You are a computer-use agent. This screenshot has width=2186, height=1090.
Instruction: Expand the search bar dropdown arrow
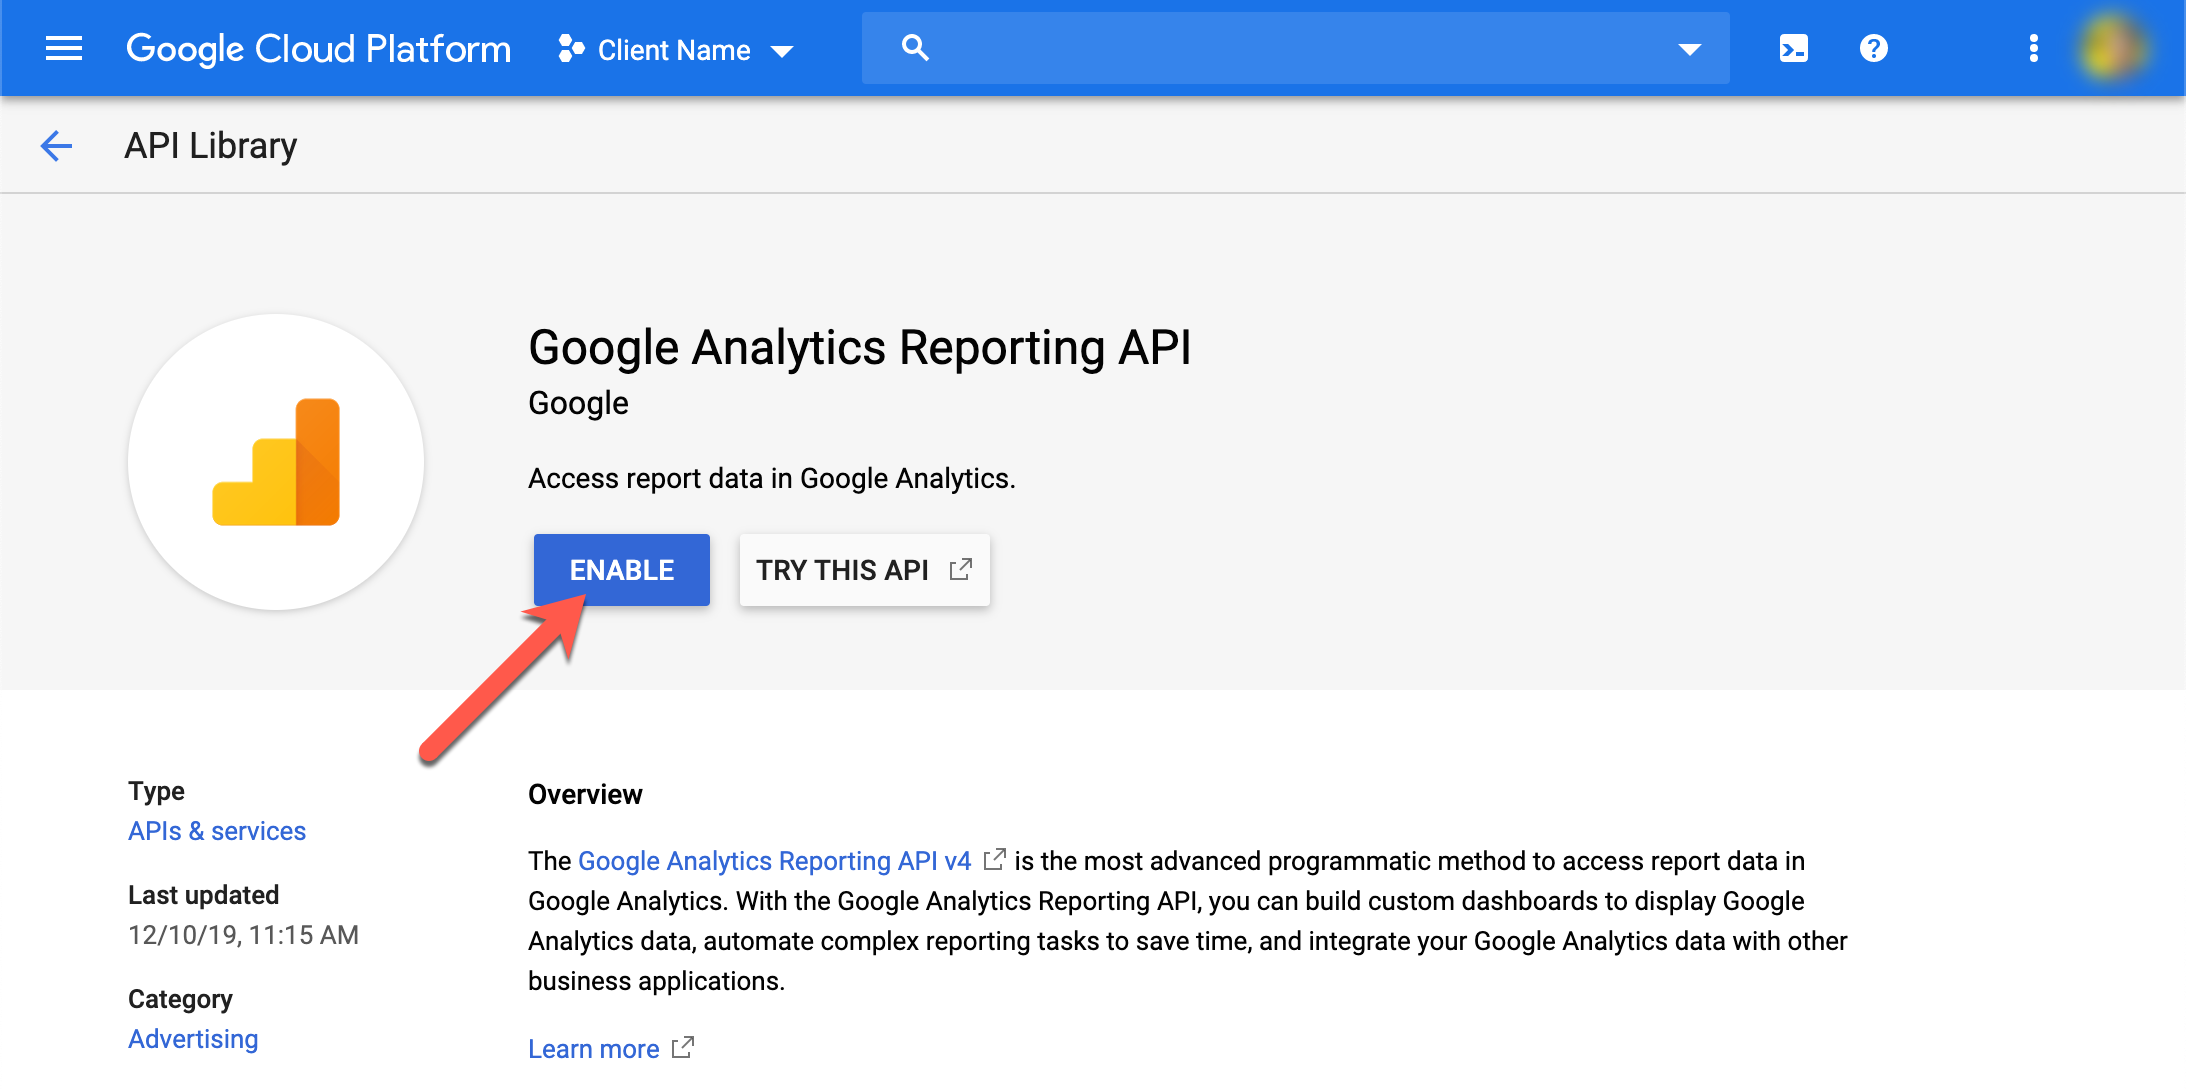point(1689,49)
